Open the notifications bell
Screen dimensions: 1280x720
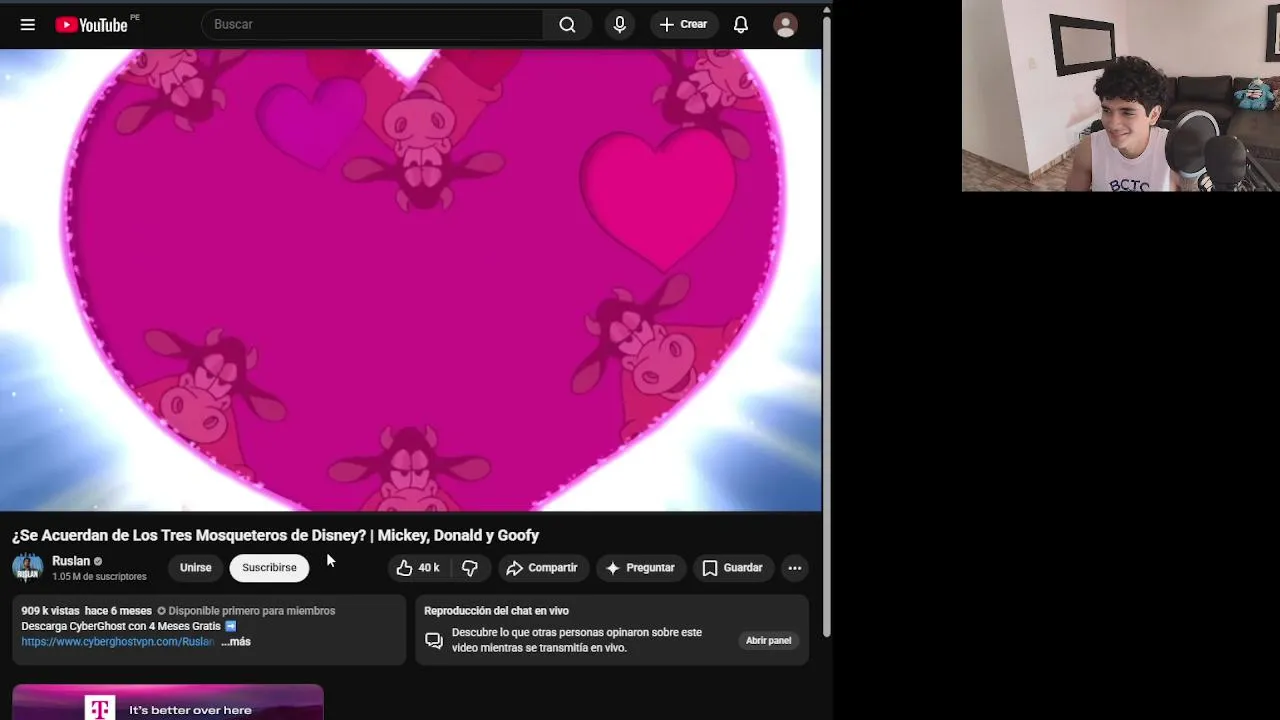point(741,25)
